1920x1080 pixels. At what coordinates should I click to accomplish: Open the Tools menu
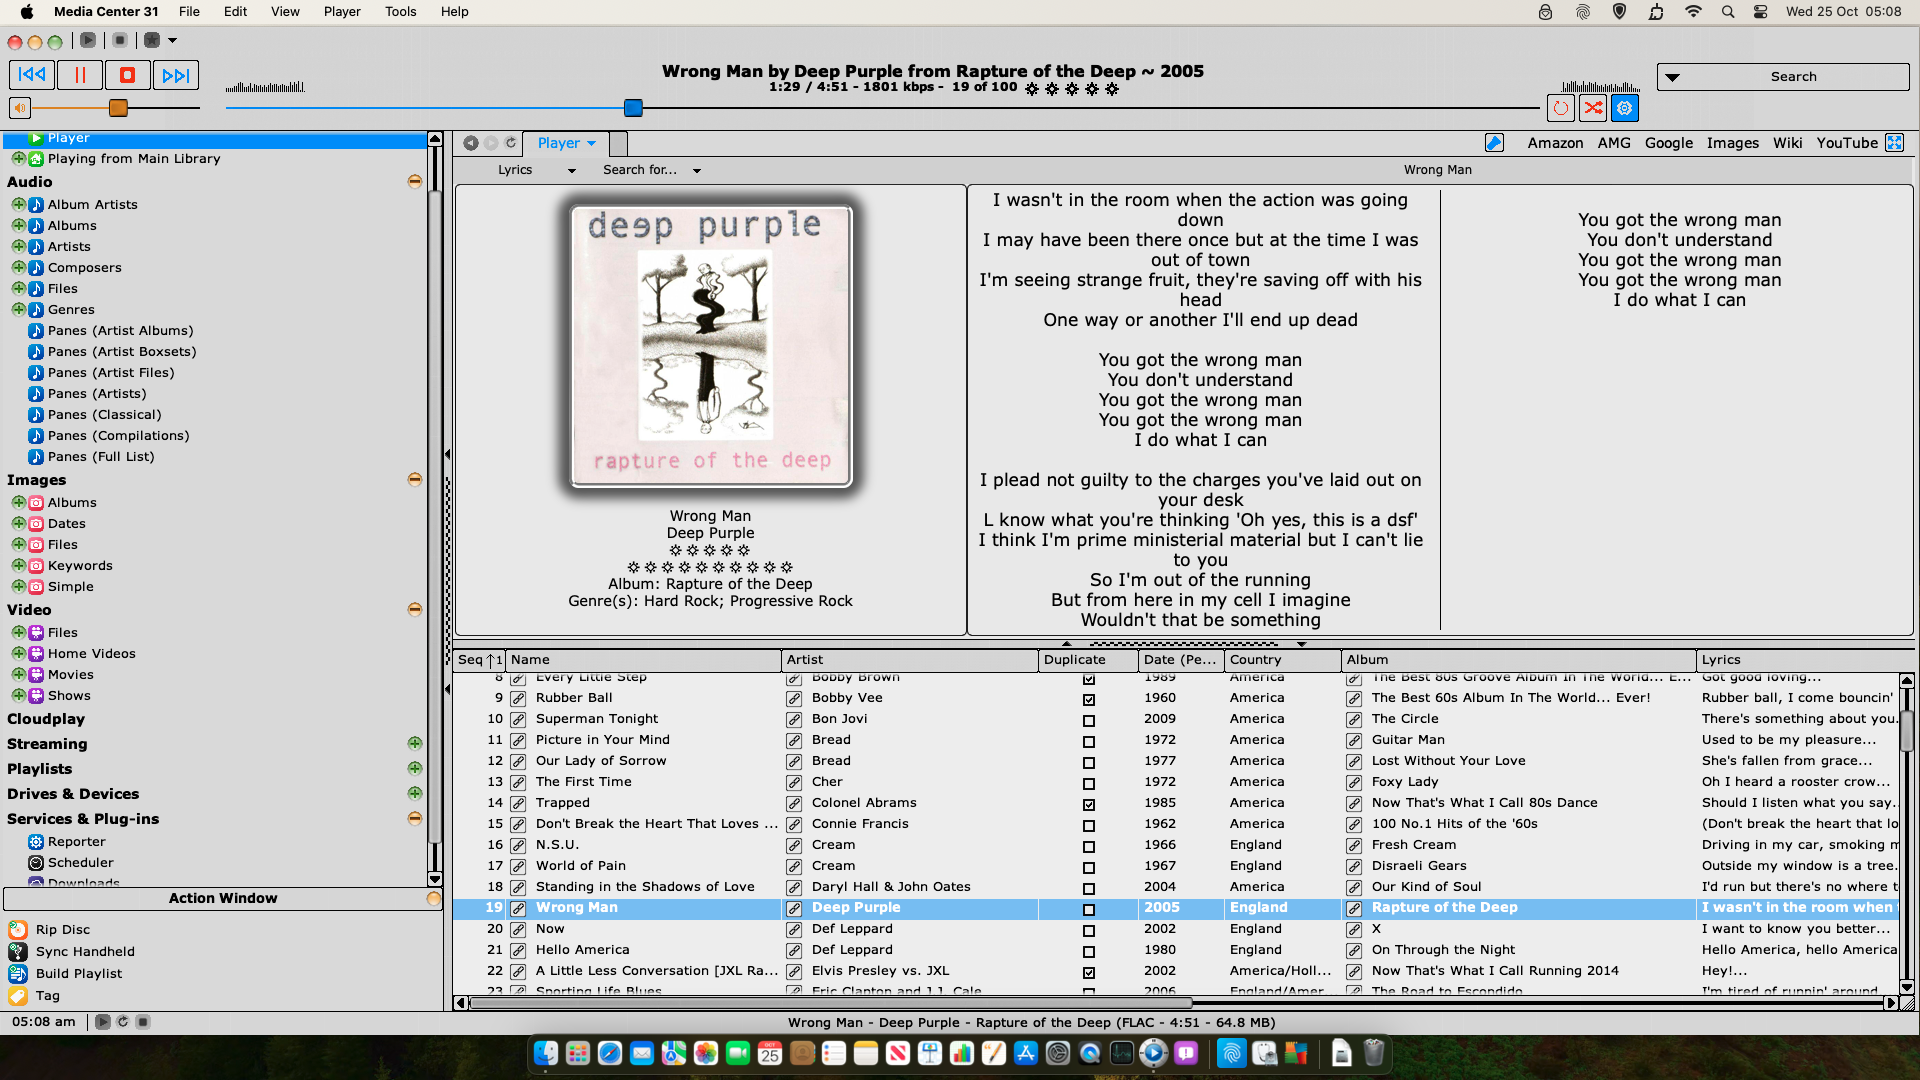[x=400, y=12]
